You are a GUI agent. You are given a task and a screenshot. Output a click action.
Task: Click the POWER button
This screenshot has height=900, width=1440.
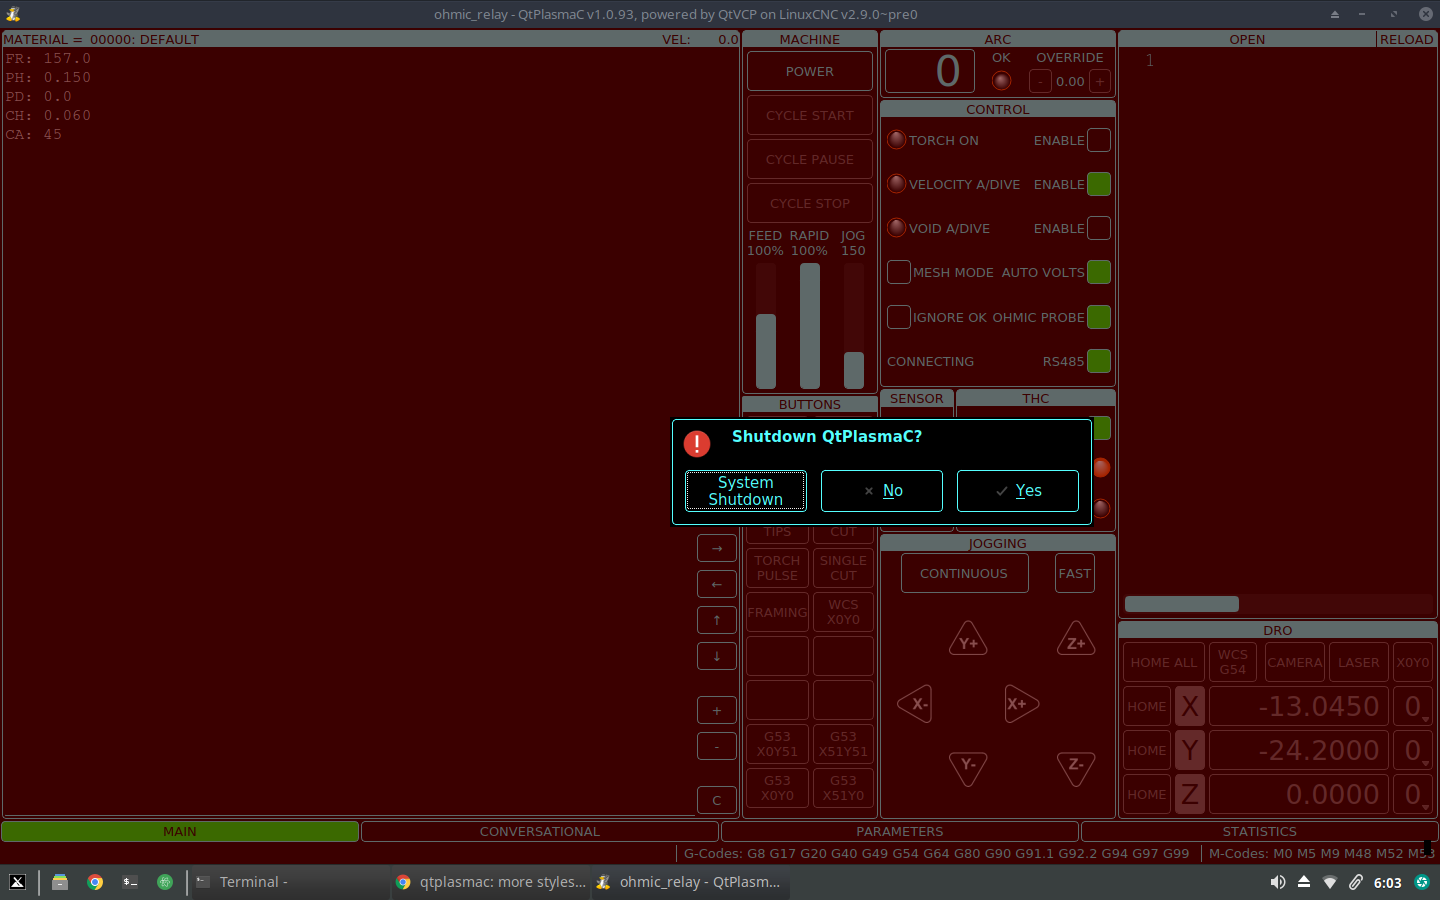(x=810, y=72)
